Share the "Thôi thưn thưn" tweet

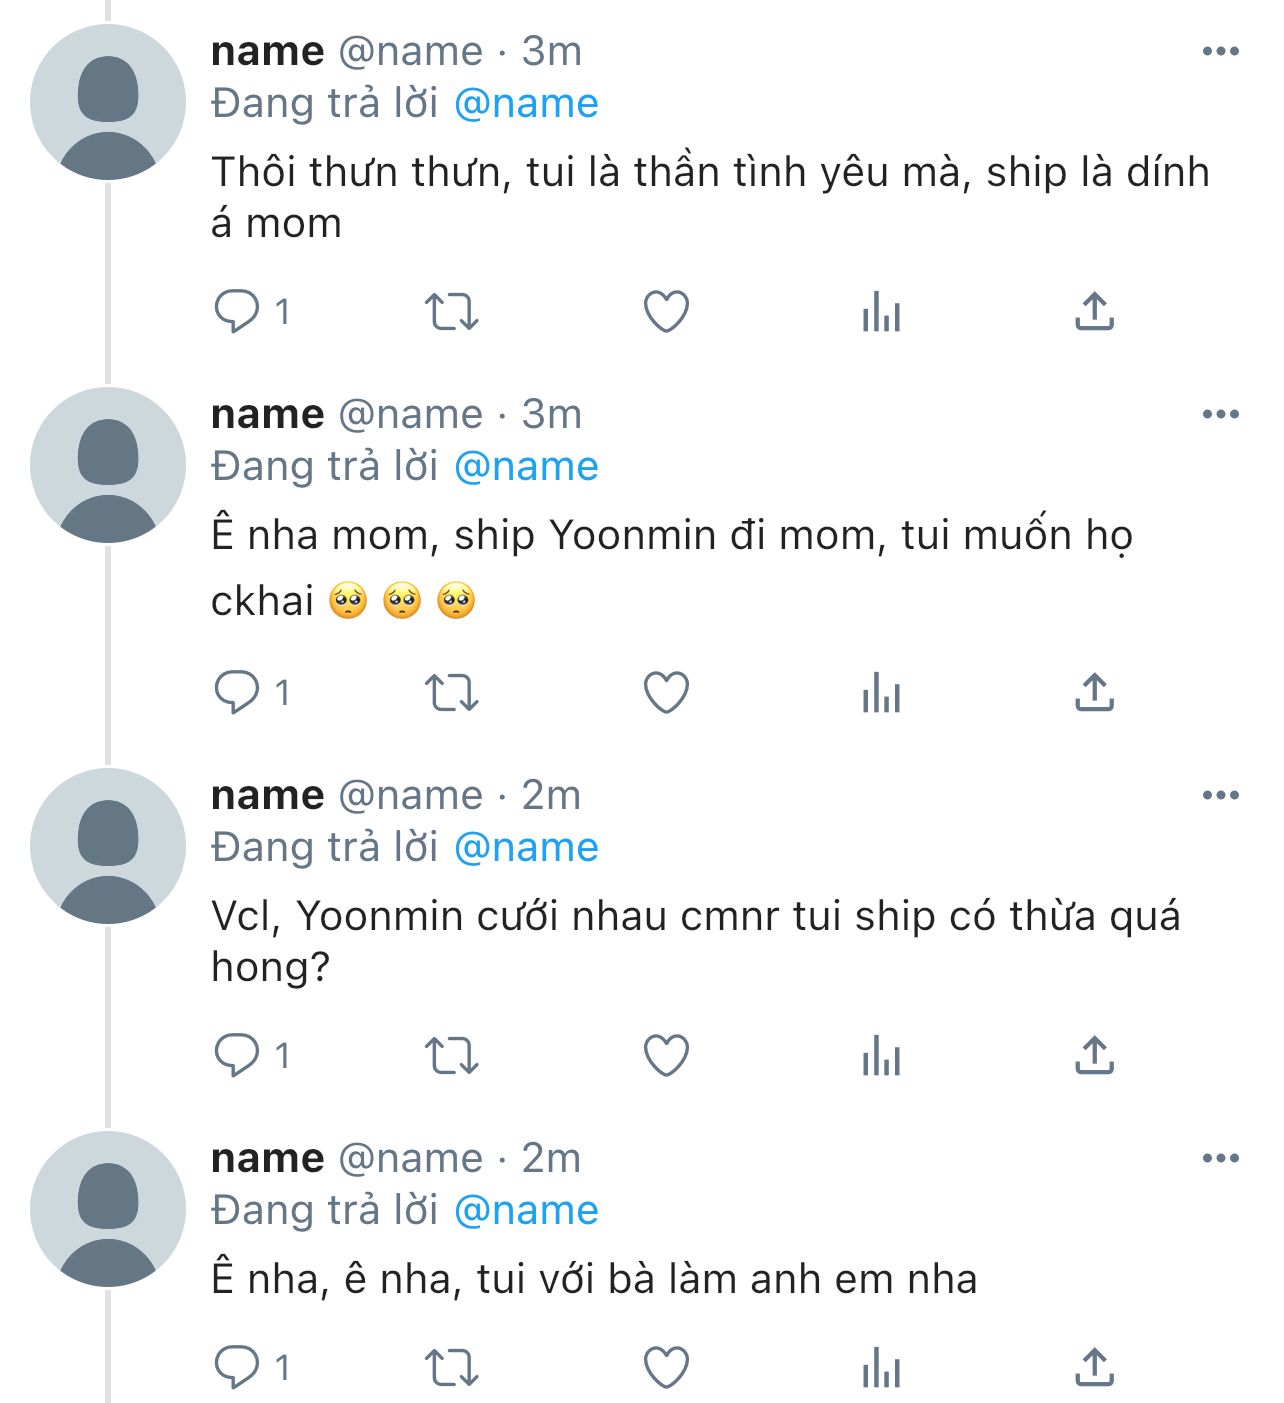1095,312
